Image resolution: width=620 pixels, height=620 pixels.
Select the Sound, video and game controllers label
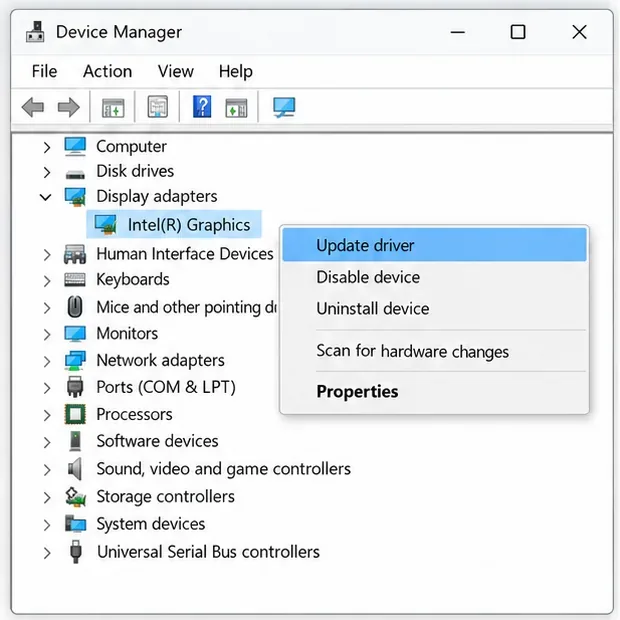click(x=223, y=469)
